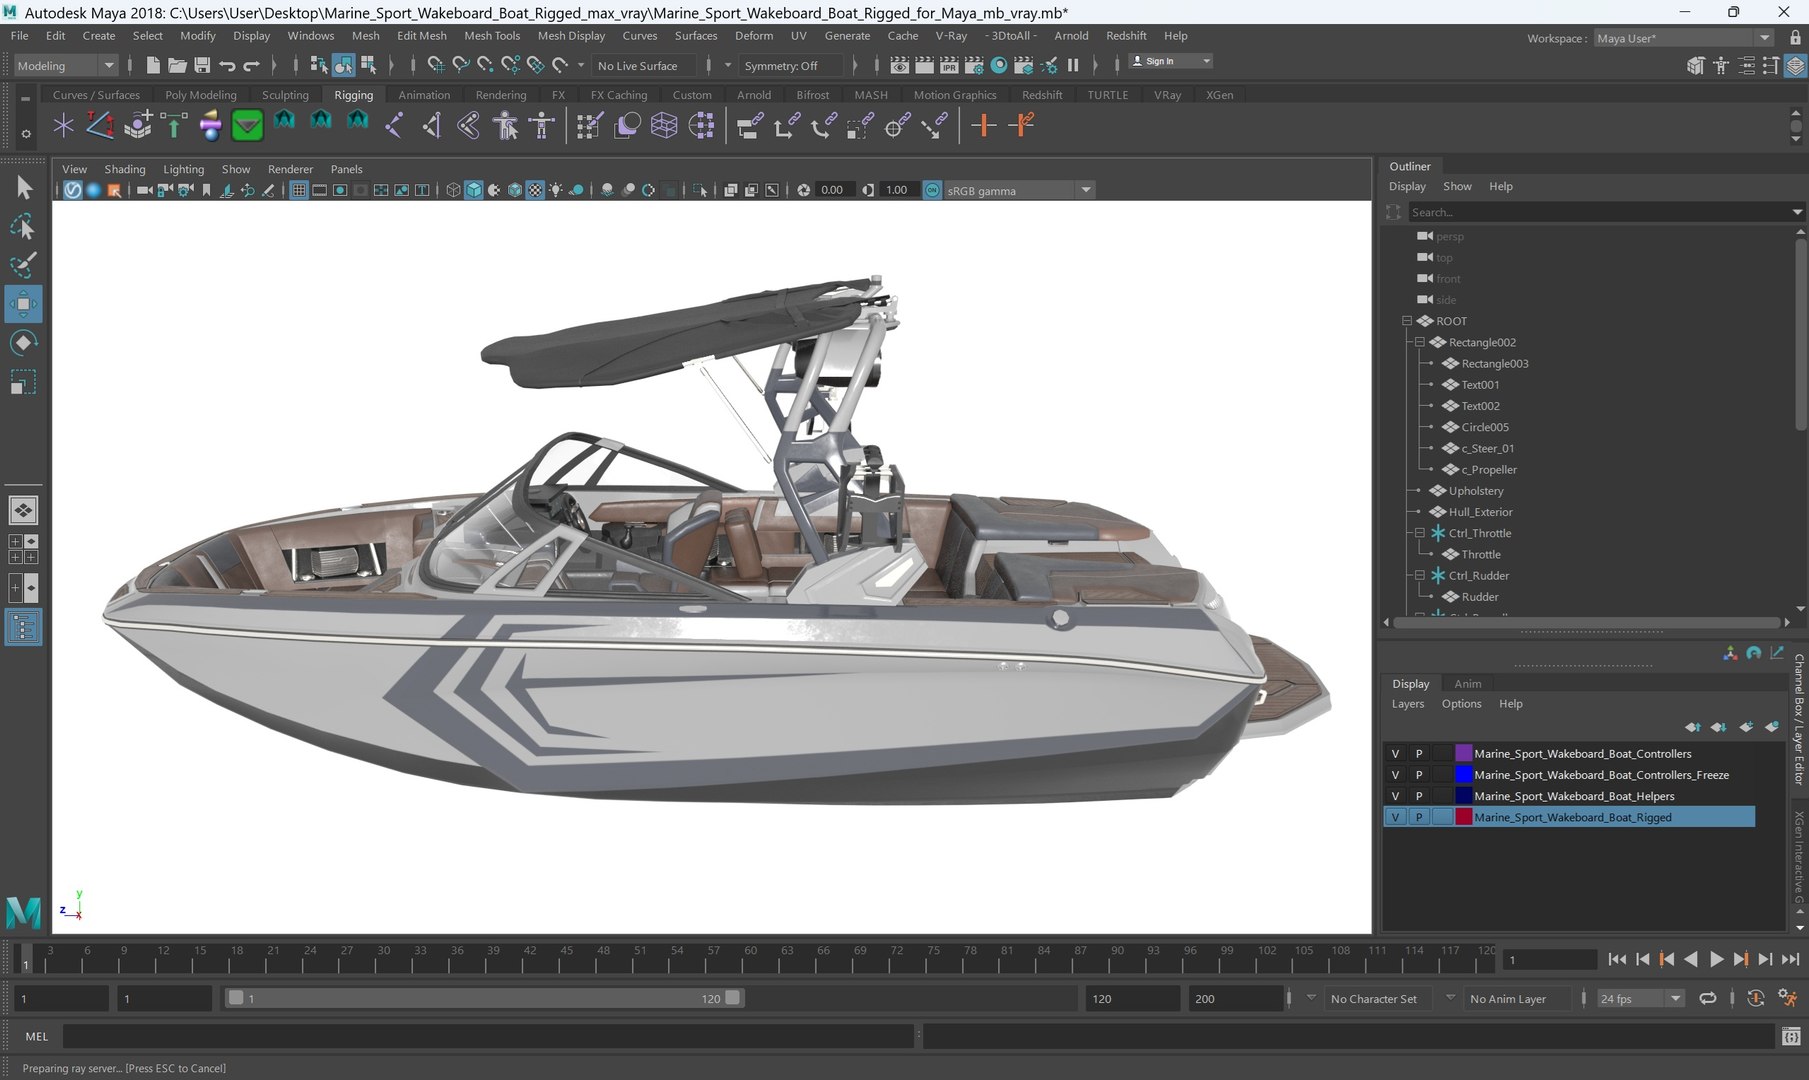Click the orange Set Key plus icon
The width and height of the screenshot is (1809, 1080).
click(984, 126)
